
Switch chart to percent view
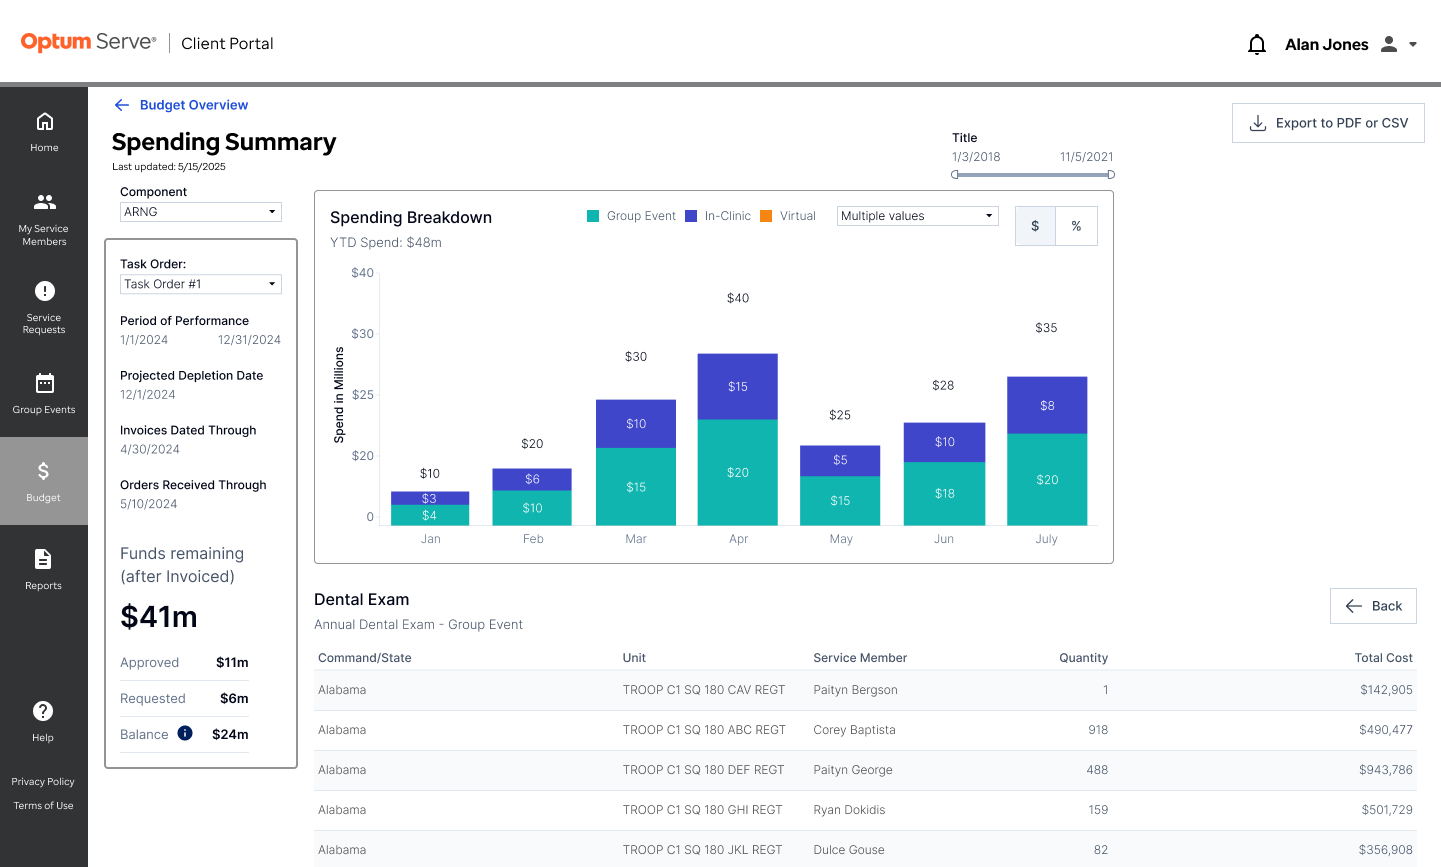click(x=1076, y=226)
